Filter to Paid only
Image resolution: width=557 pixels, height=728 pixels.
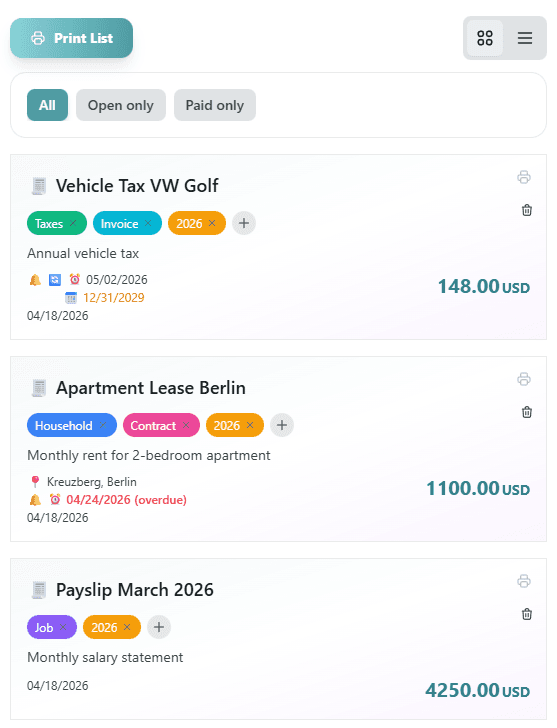pos(214,105)
